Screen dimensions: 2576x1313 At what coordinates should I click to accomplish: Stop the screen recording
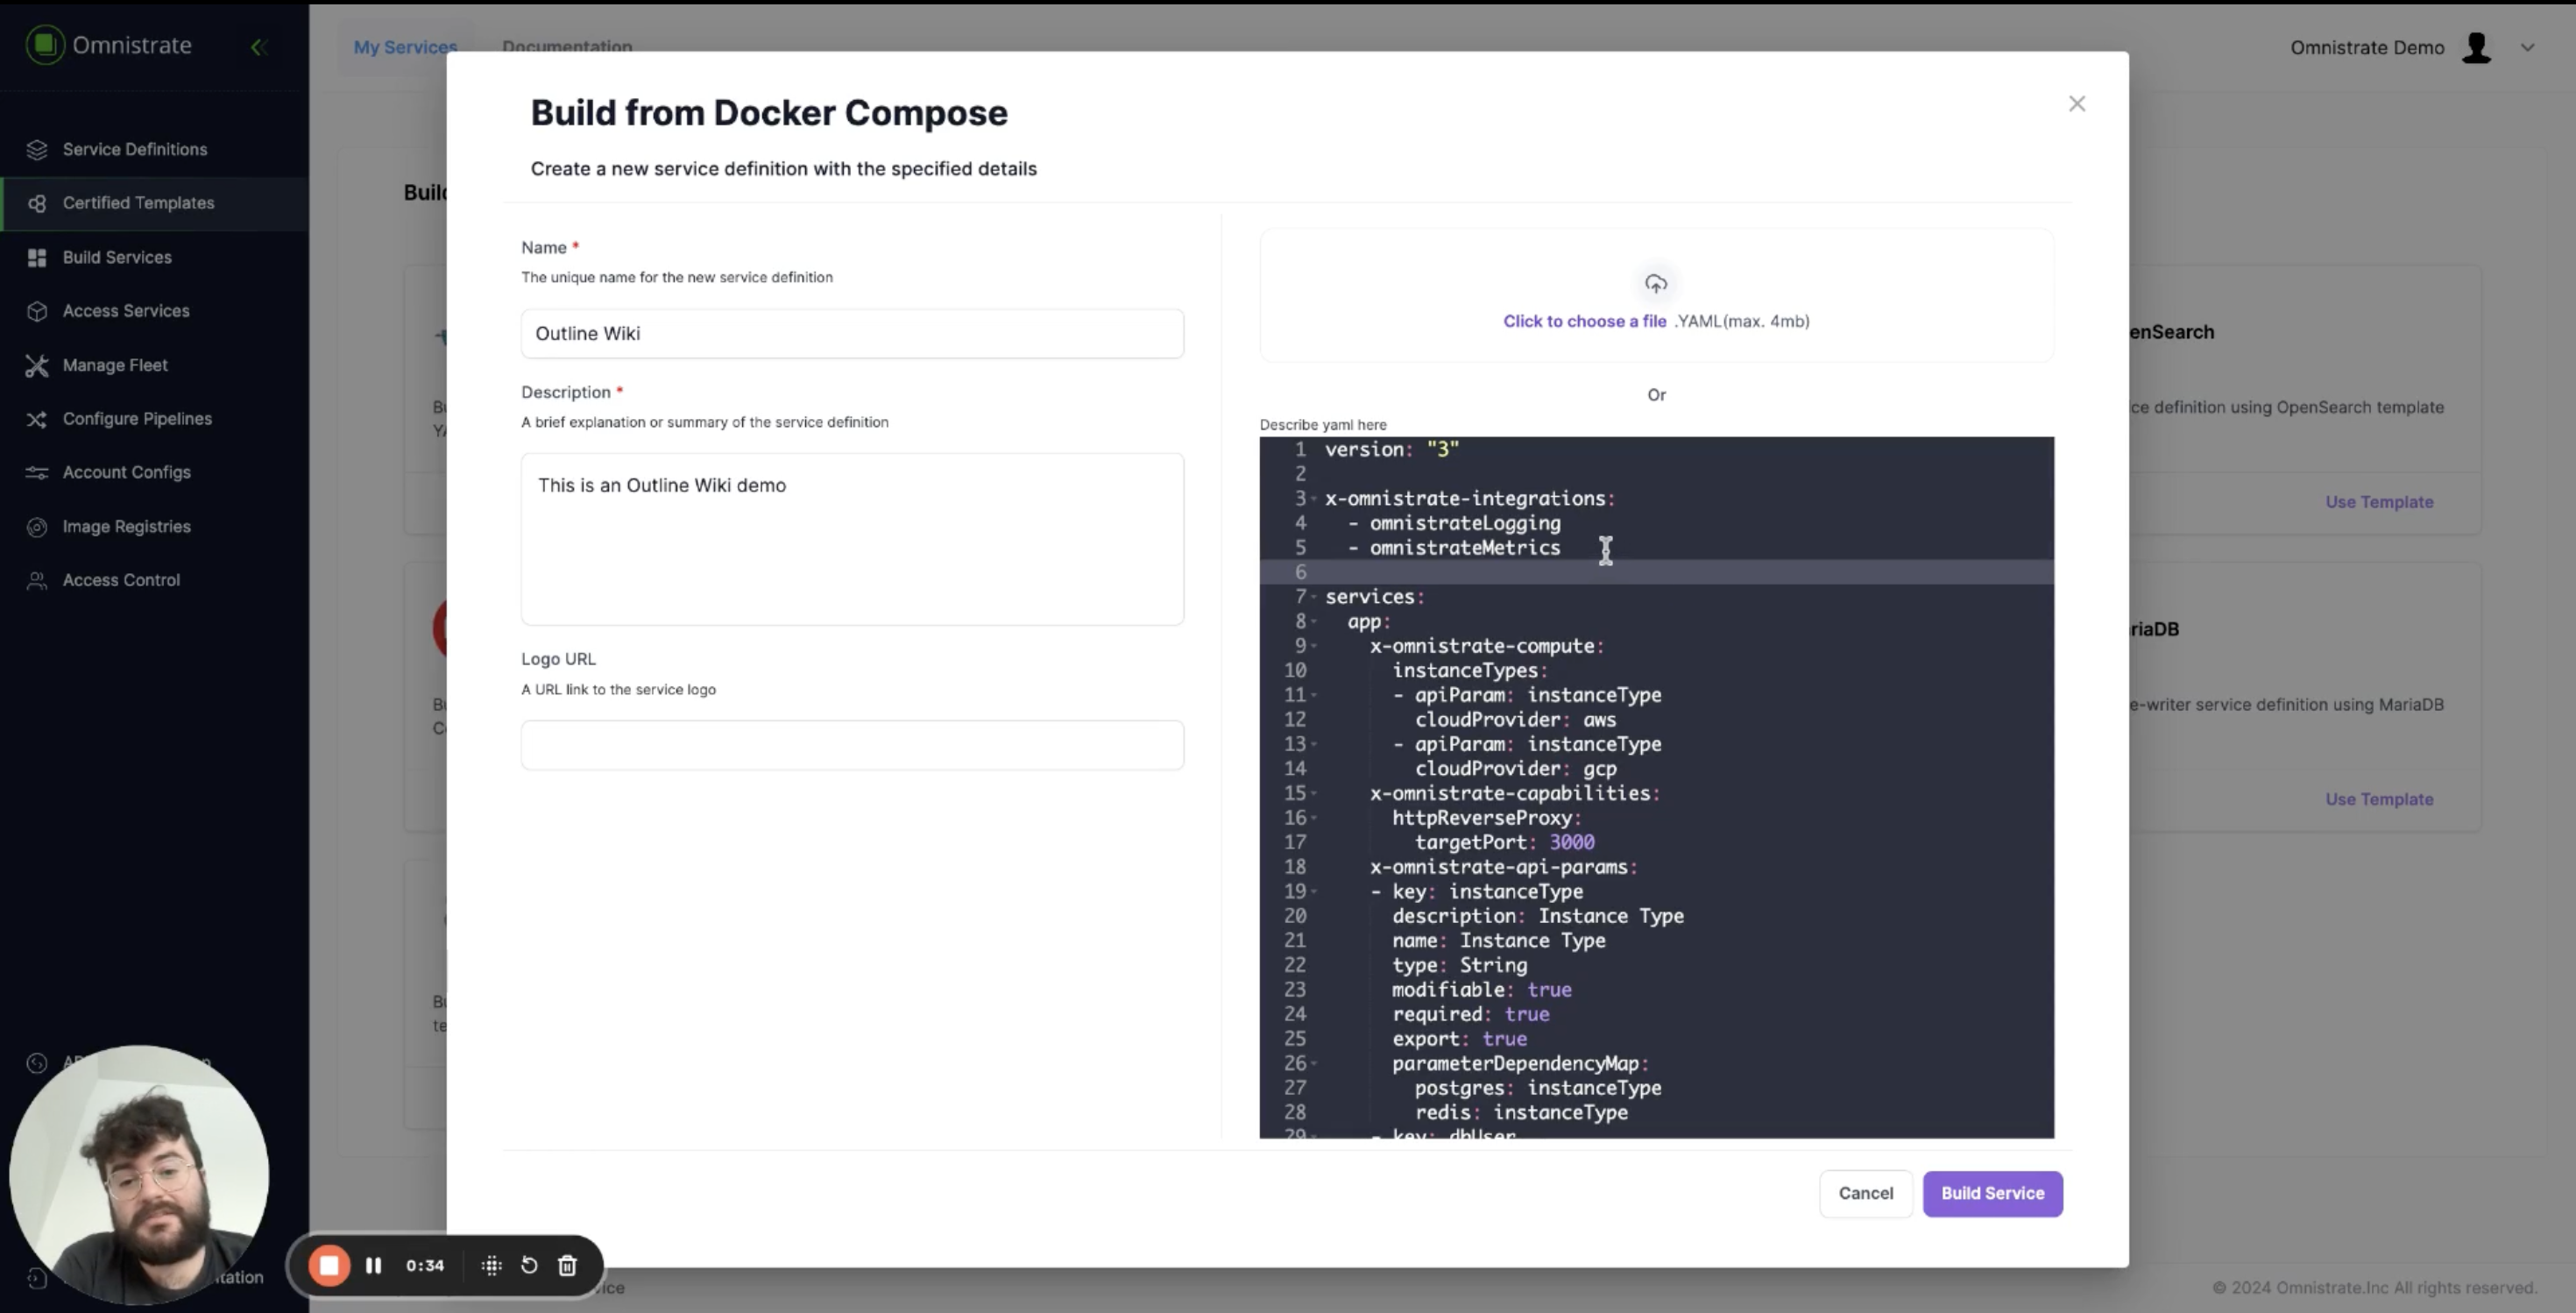(x=329, y=1265)
